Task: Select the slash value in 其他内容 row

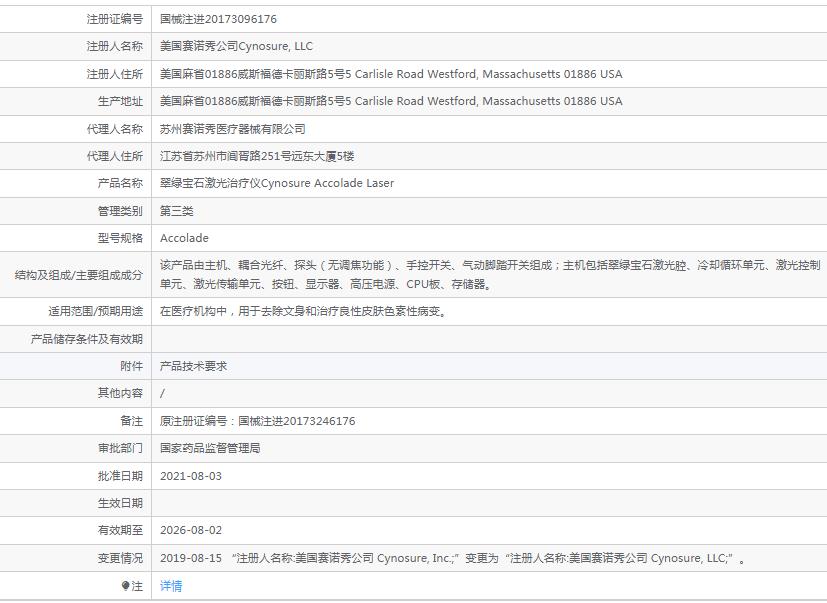Action: point(162,393)
